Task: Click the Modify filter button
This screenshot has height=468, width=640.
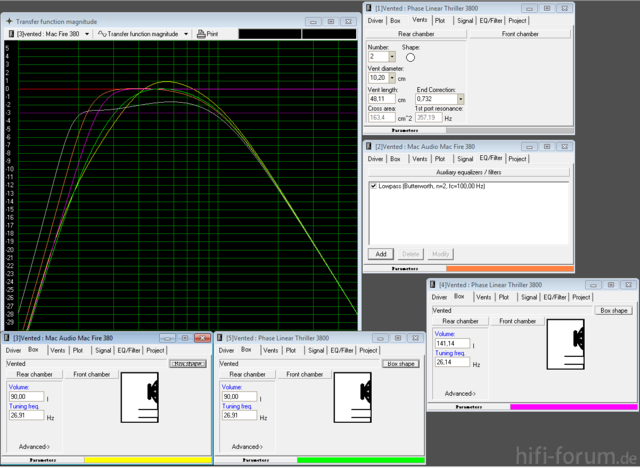Action: 440,254
